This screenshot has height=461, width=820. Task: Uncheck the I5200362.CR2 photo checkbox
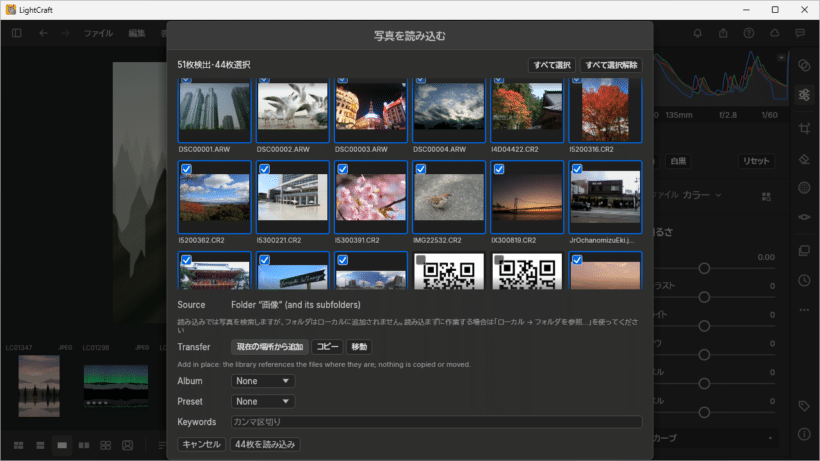pos(186,169)
